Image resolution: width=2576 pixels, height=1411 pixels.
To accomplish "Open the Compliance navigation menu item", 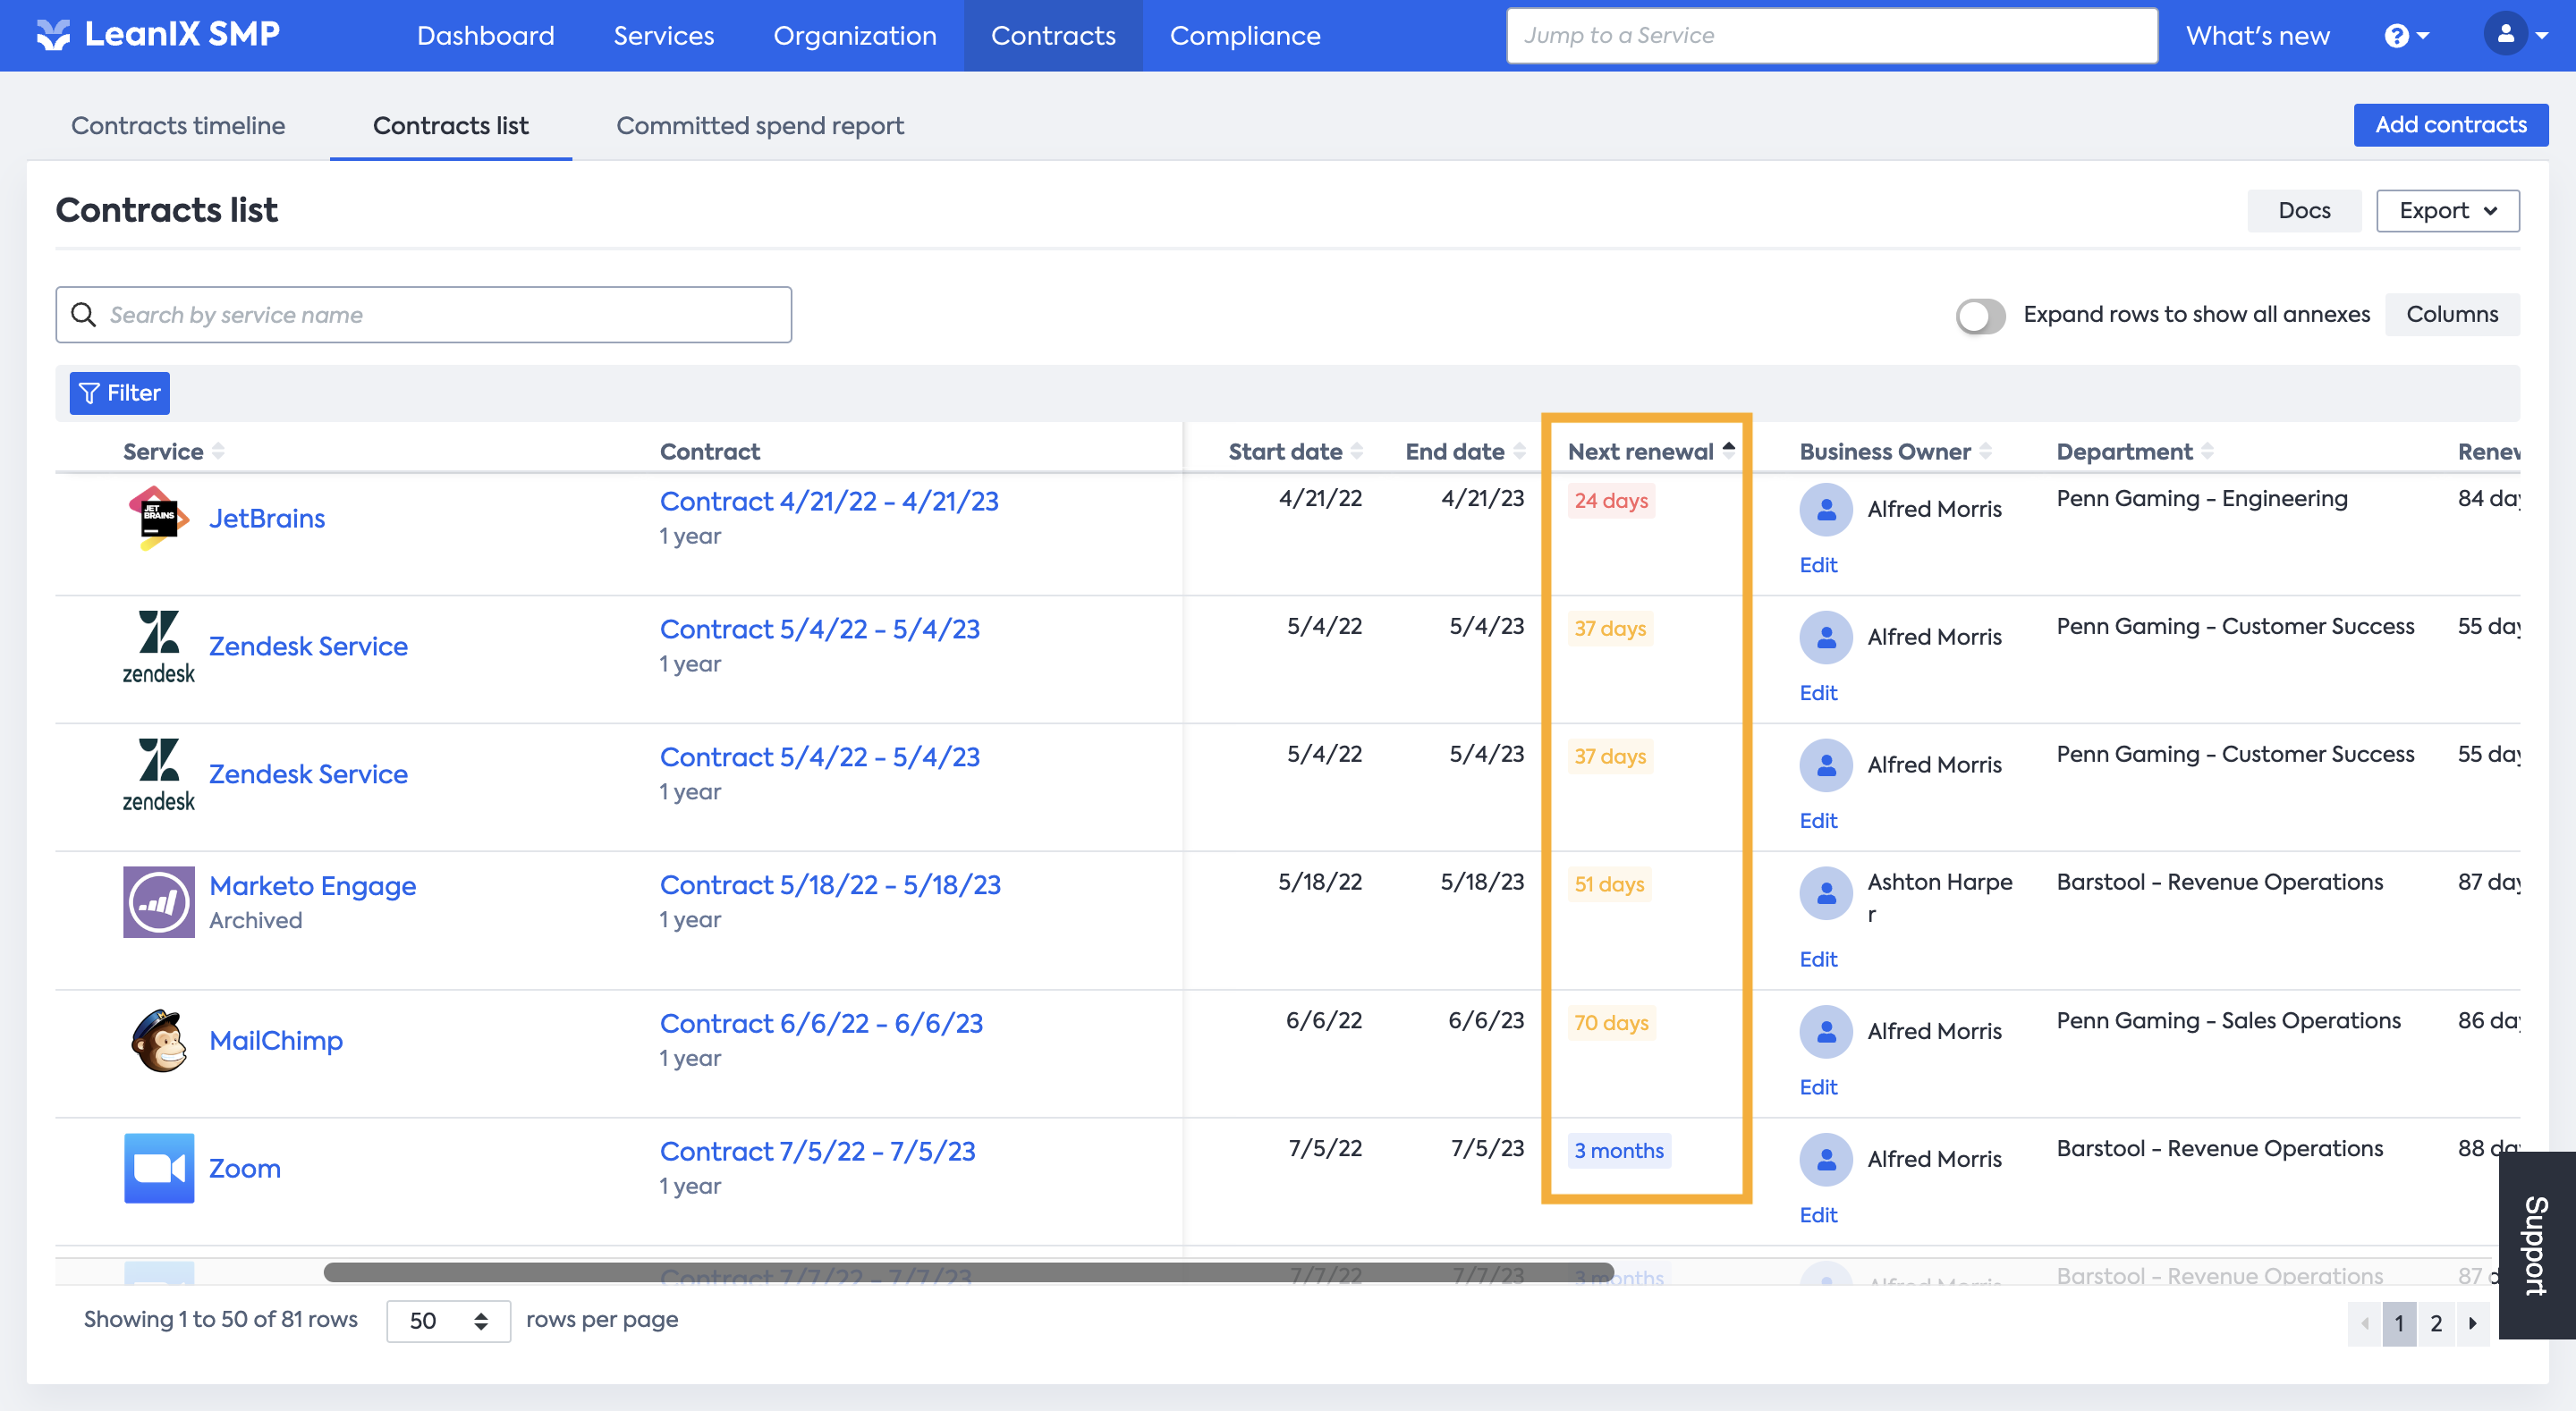I will (1244, 36).
